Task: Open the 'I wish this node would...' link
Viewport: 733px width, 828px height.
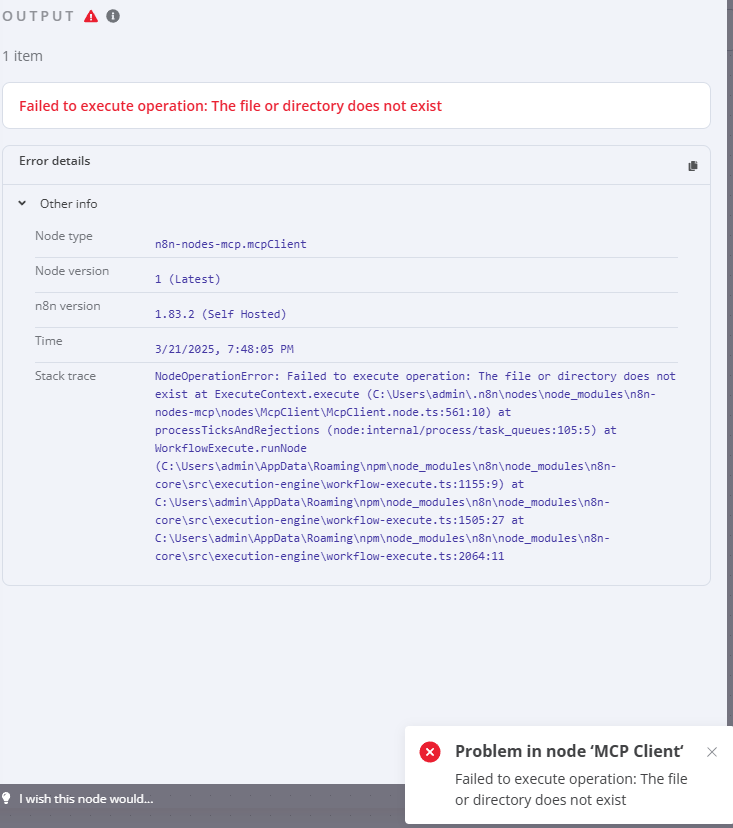Action: coord(86,798)
